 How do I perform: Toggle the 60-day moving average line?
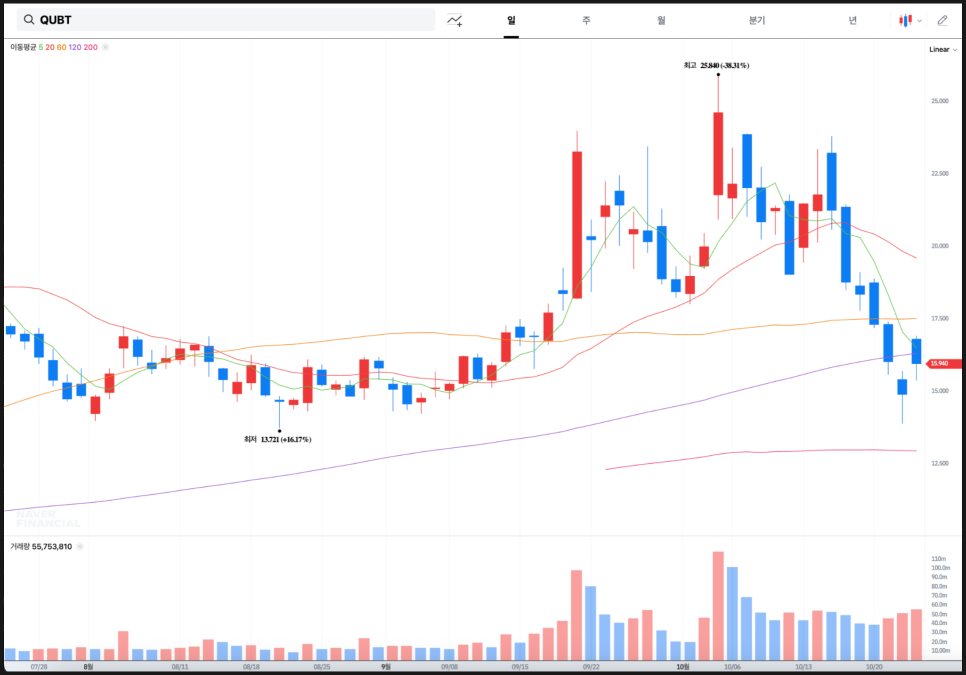point(62,47)
